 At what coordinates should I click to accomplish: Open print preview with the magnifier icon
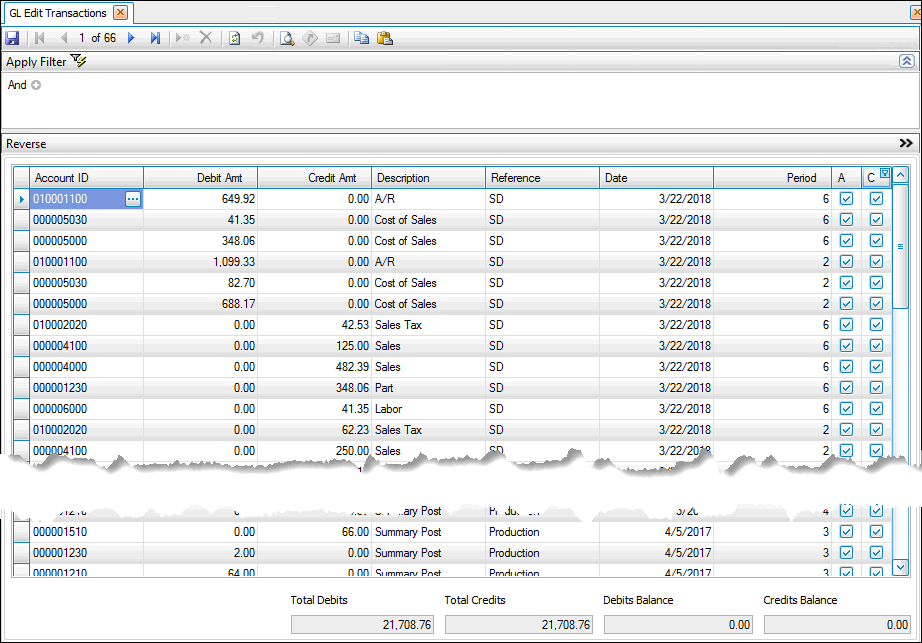coord(286,38)
